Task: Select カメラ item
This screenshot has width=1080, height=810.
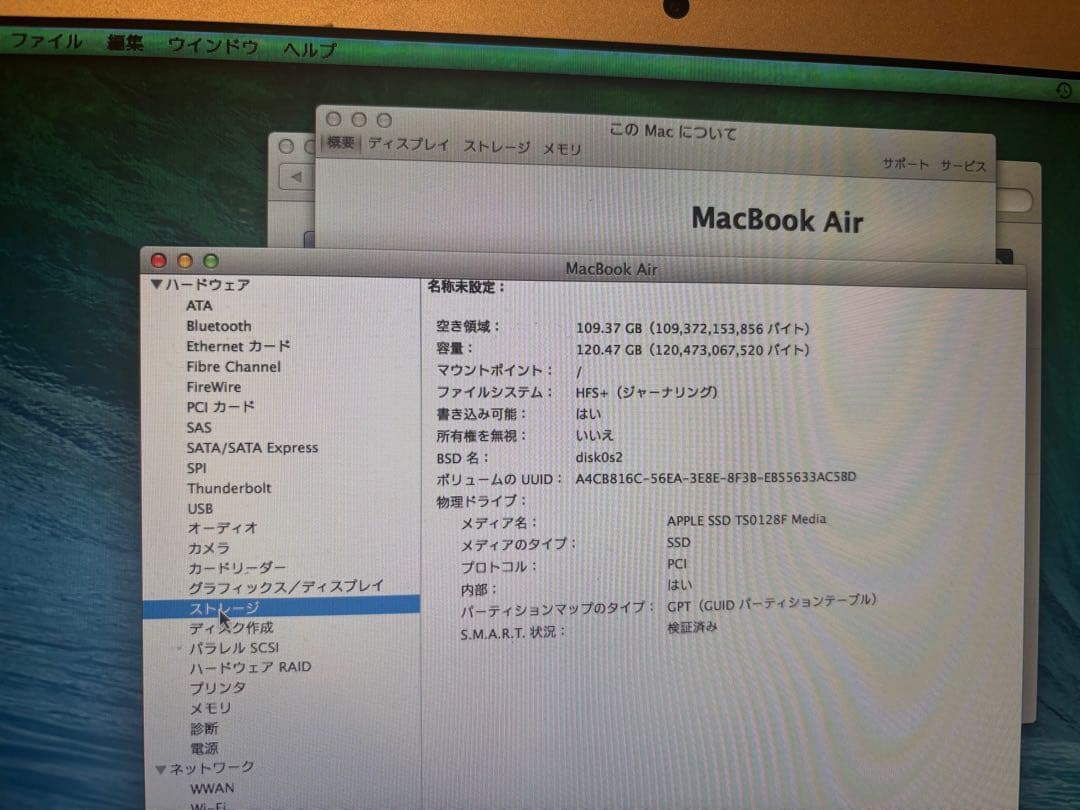Action: click(x=209, y=548)
